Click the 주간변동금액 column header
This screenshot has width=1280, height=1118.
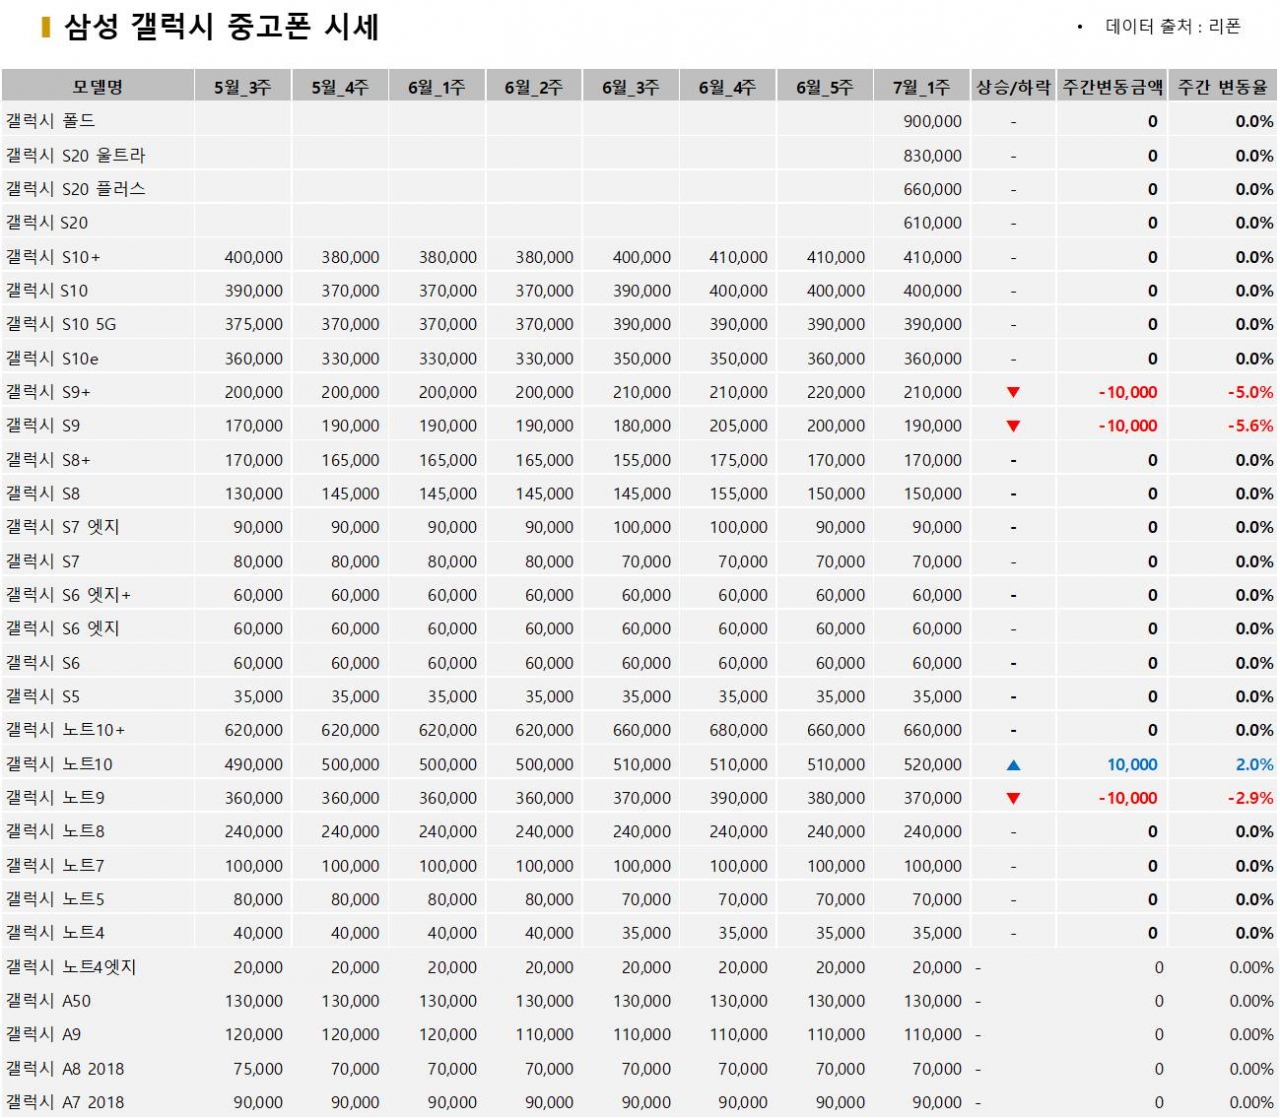coord(1112,87)
